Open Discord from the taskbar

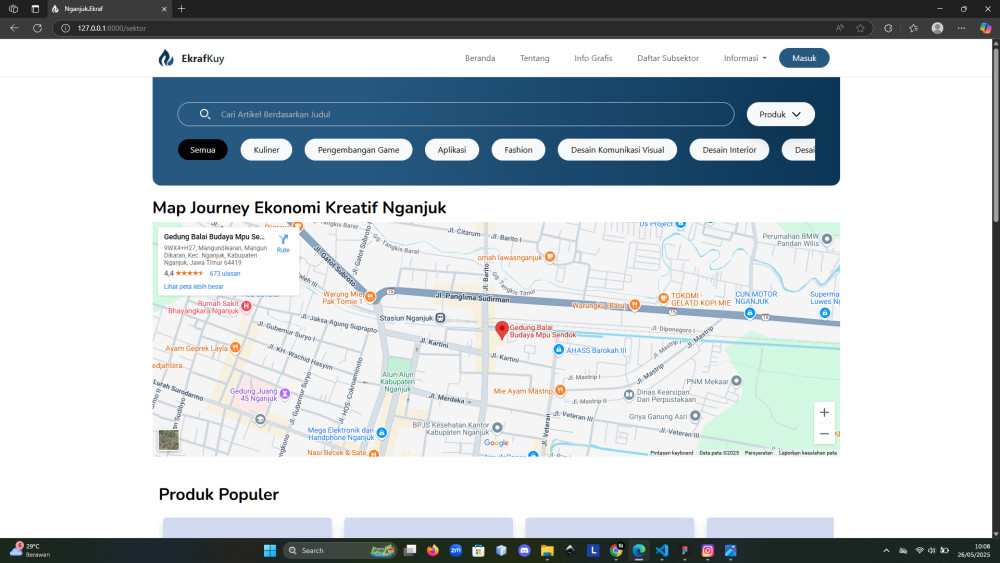[524, 550]
